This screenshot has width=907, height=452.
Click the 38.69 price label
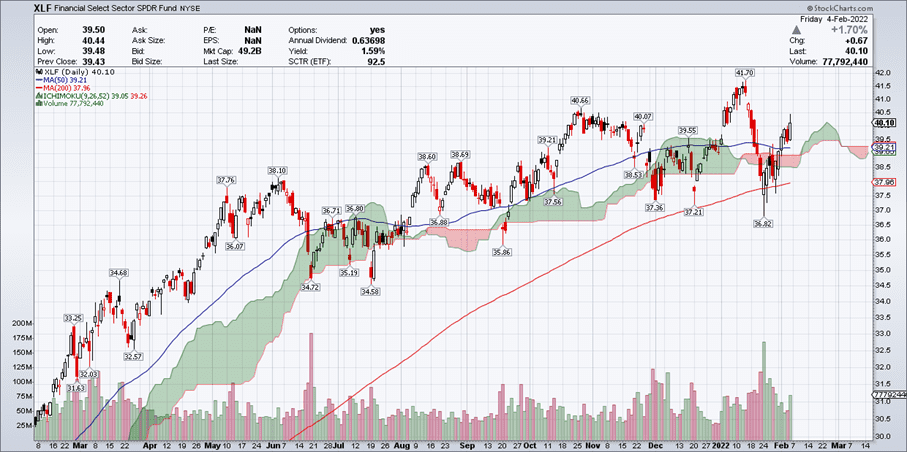pyautogui.click(x=460, y=155)
